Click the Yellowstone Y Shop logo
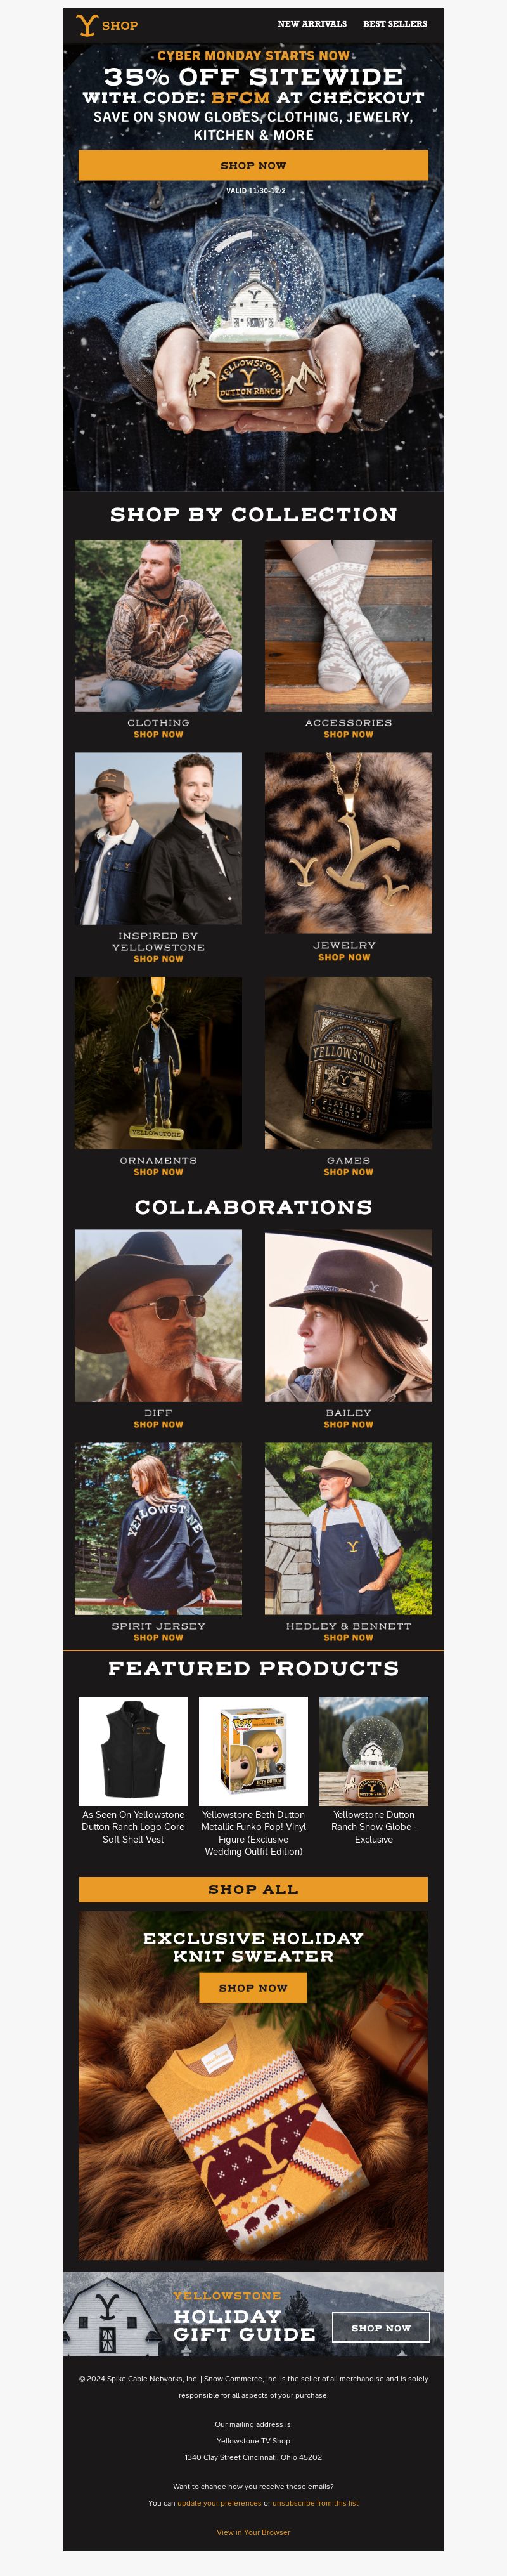The height and width of the screenshot is (2576, 507). point(106,25)
